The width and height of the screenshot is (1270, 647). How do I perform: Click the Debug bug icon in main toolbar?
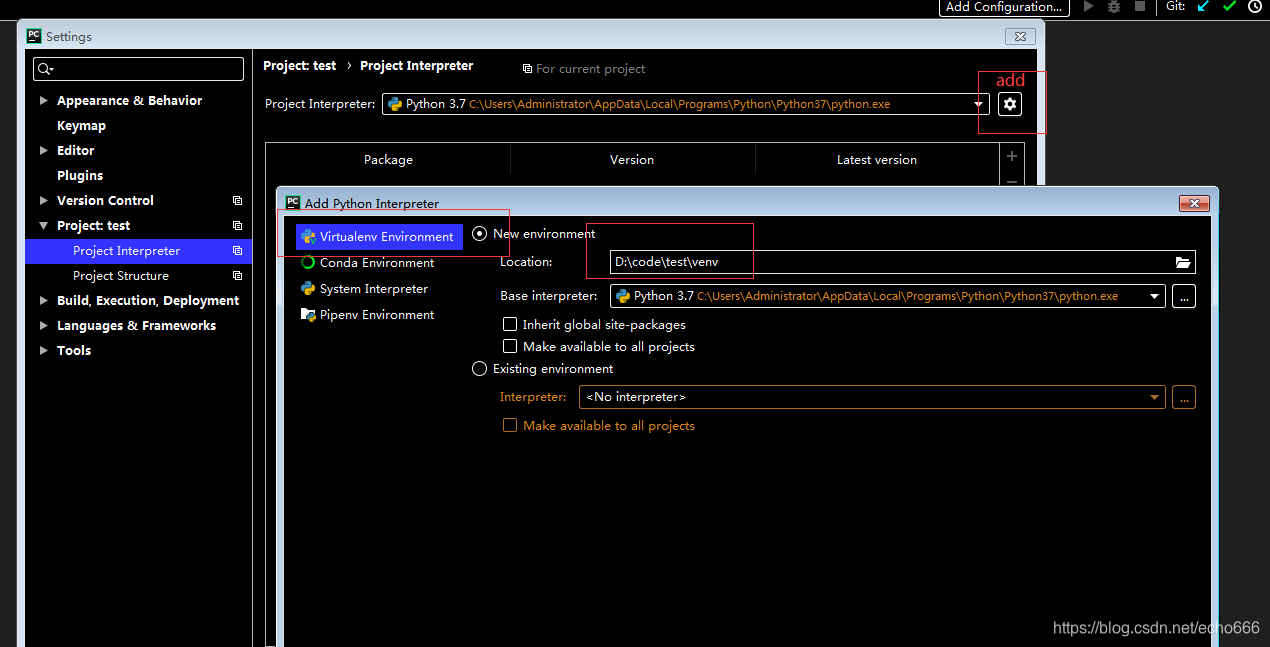pos(1114,6)
